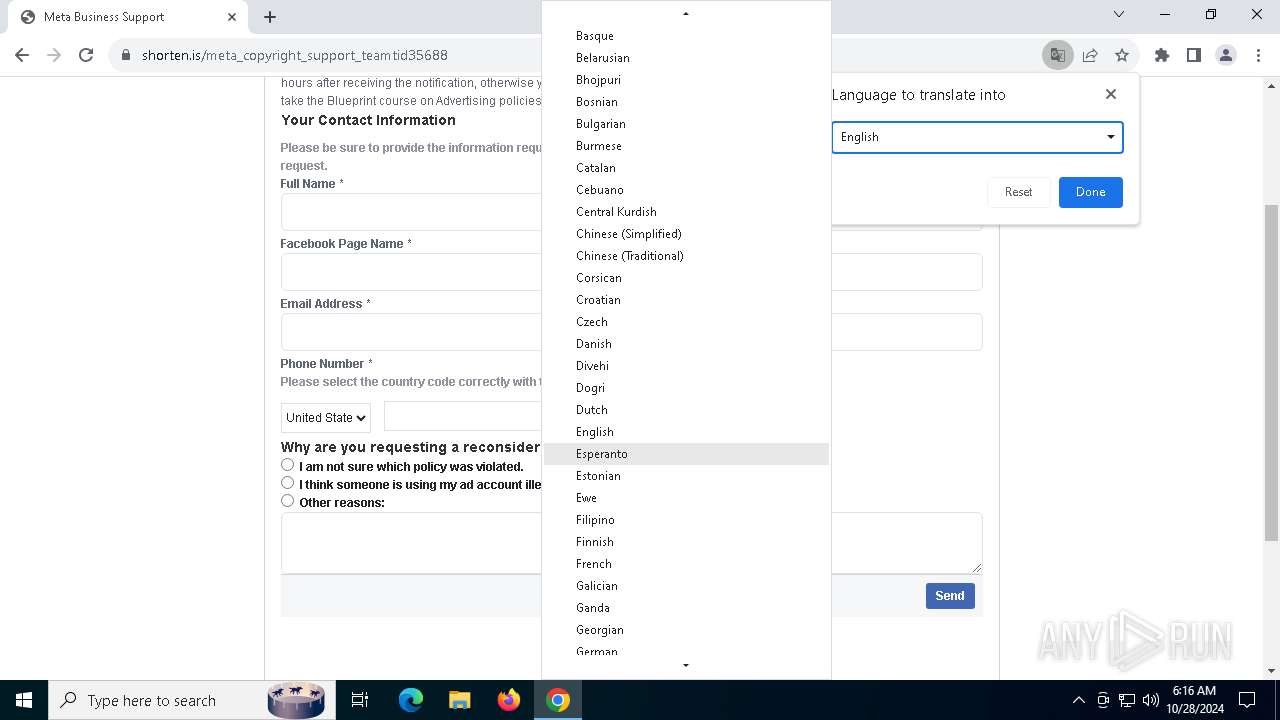This screenshot has width=1280, height=720.
Task: Open the Extensions puzzle icon
Action: tap(1162, 55)
